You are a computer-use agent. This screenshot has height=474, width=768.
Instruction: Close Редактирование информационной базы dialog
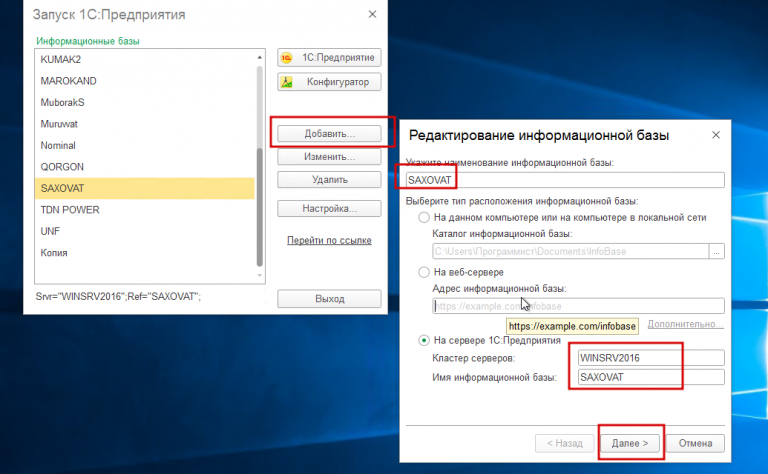716,135
